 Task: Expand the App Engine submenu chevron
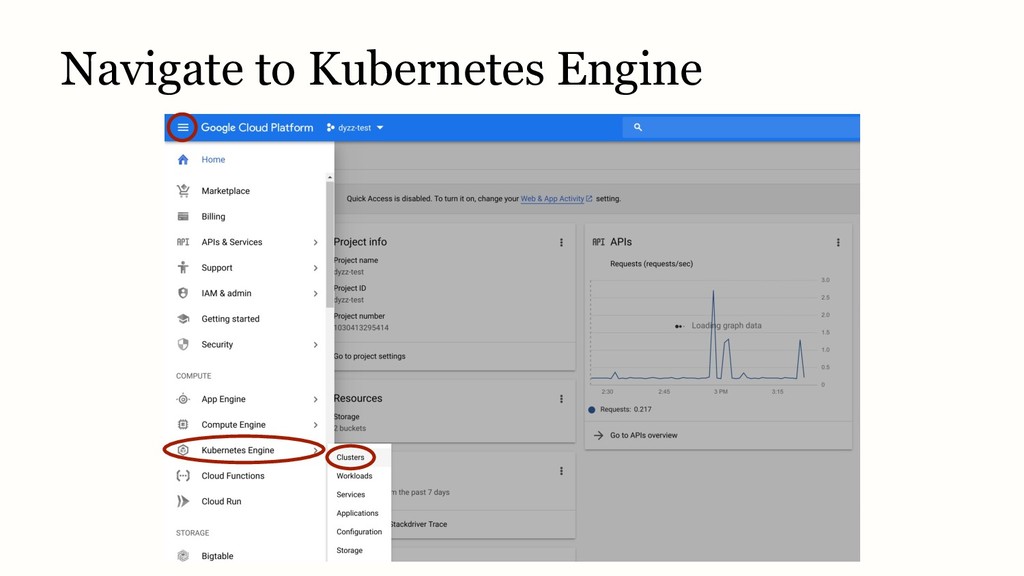point(315,399)
